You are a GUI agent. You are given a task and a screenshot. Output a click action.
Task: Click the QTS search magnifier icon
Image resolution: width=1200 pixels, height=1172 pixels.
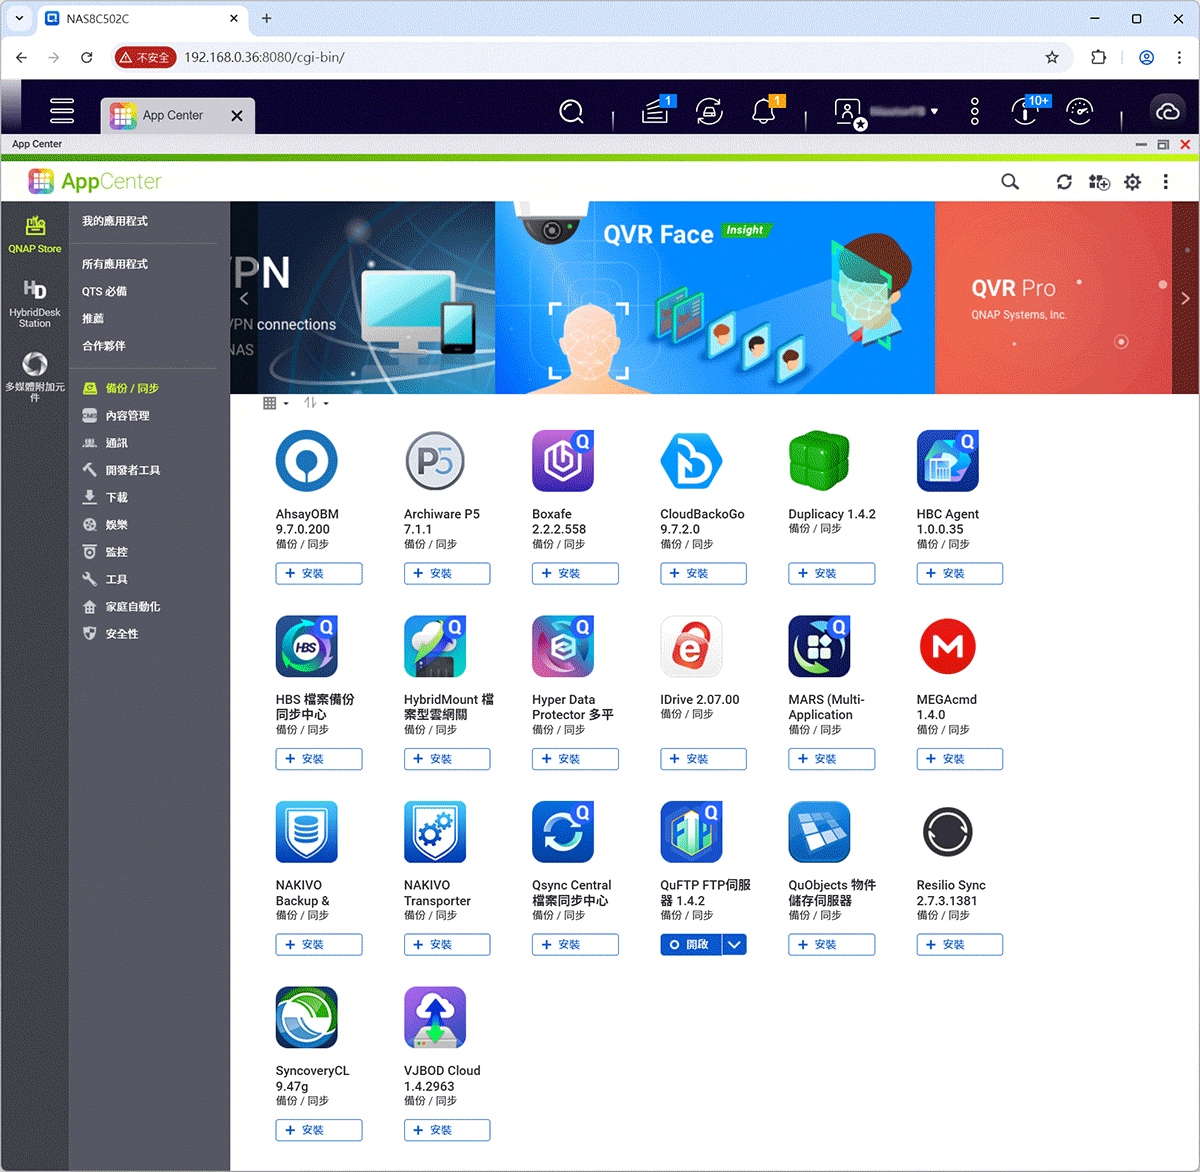point(571,111)
